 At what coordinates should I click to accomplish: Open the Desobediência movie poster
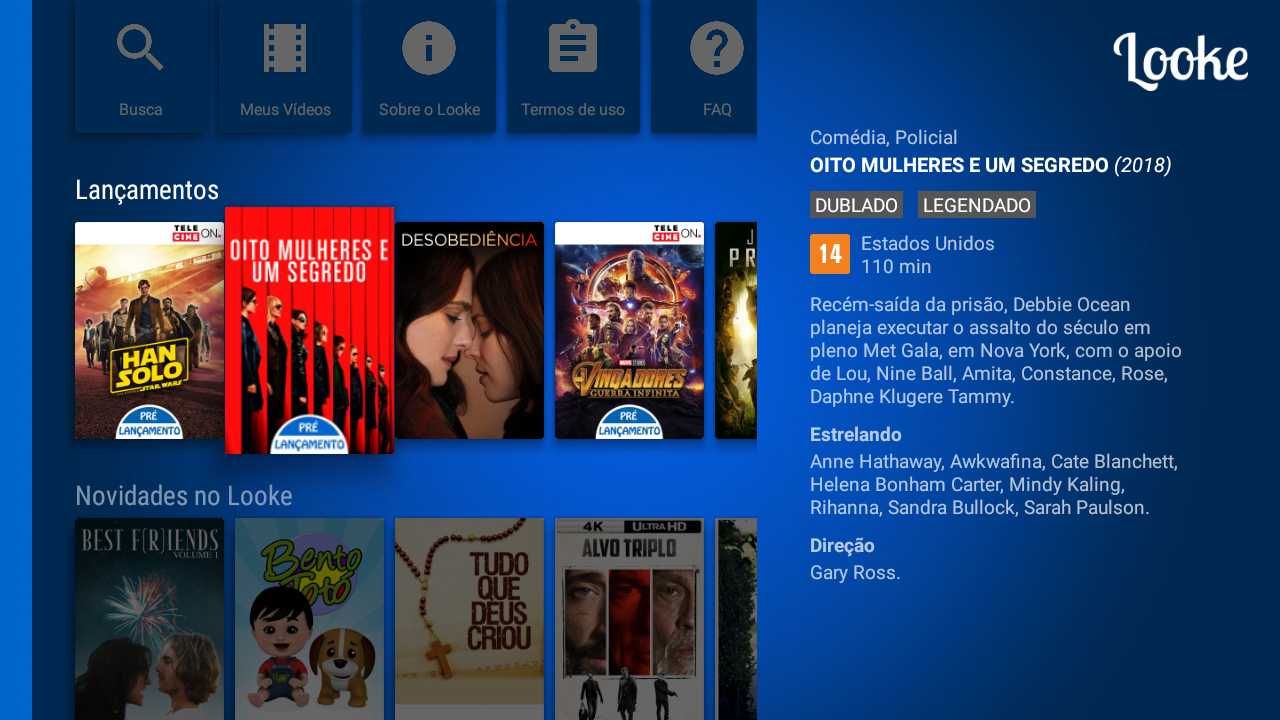469,330
